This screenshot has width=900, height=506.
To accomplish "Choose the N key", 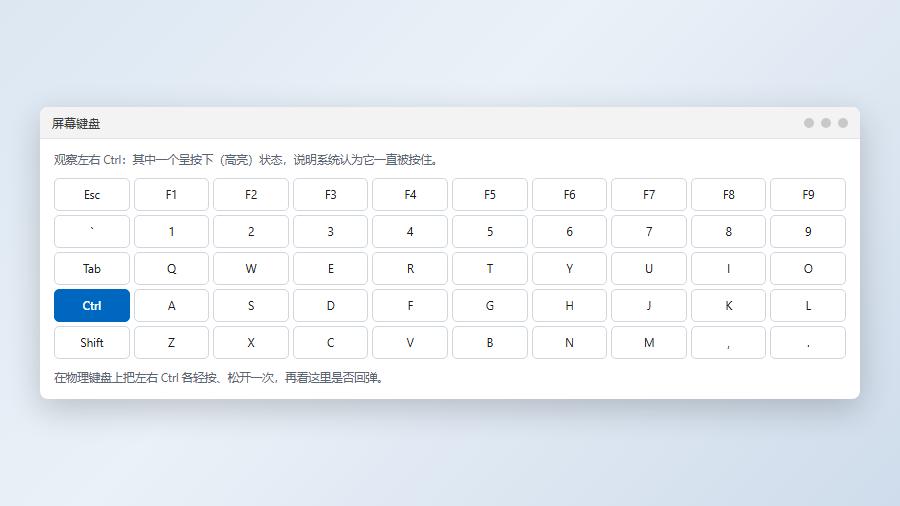I will point(569,342).
